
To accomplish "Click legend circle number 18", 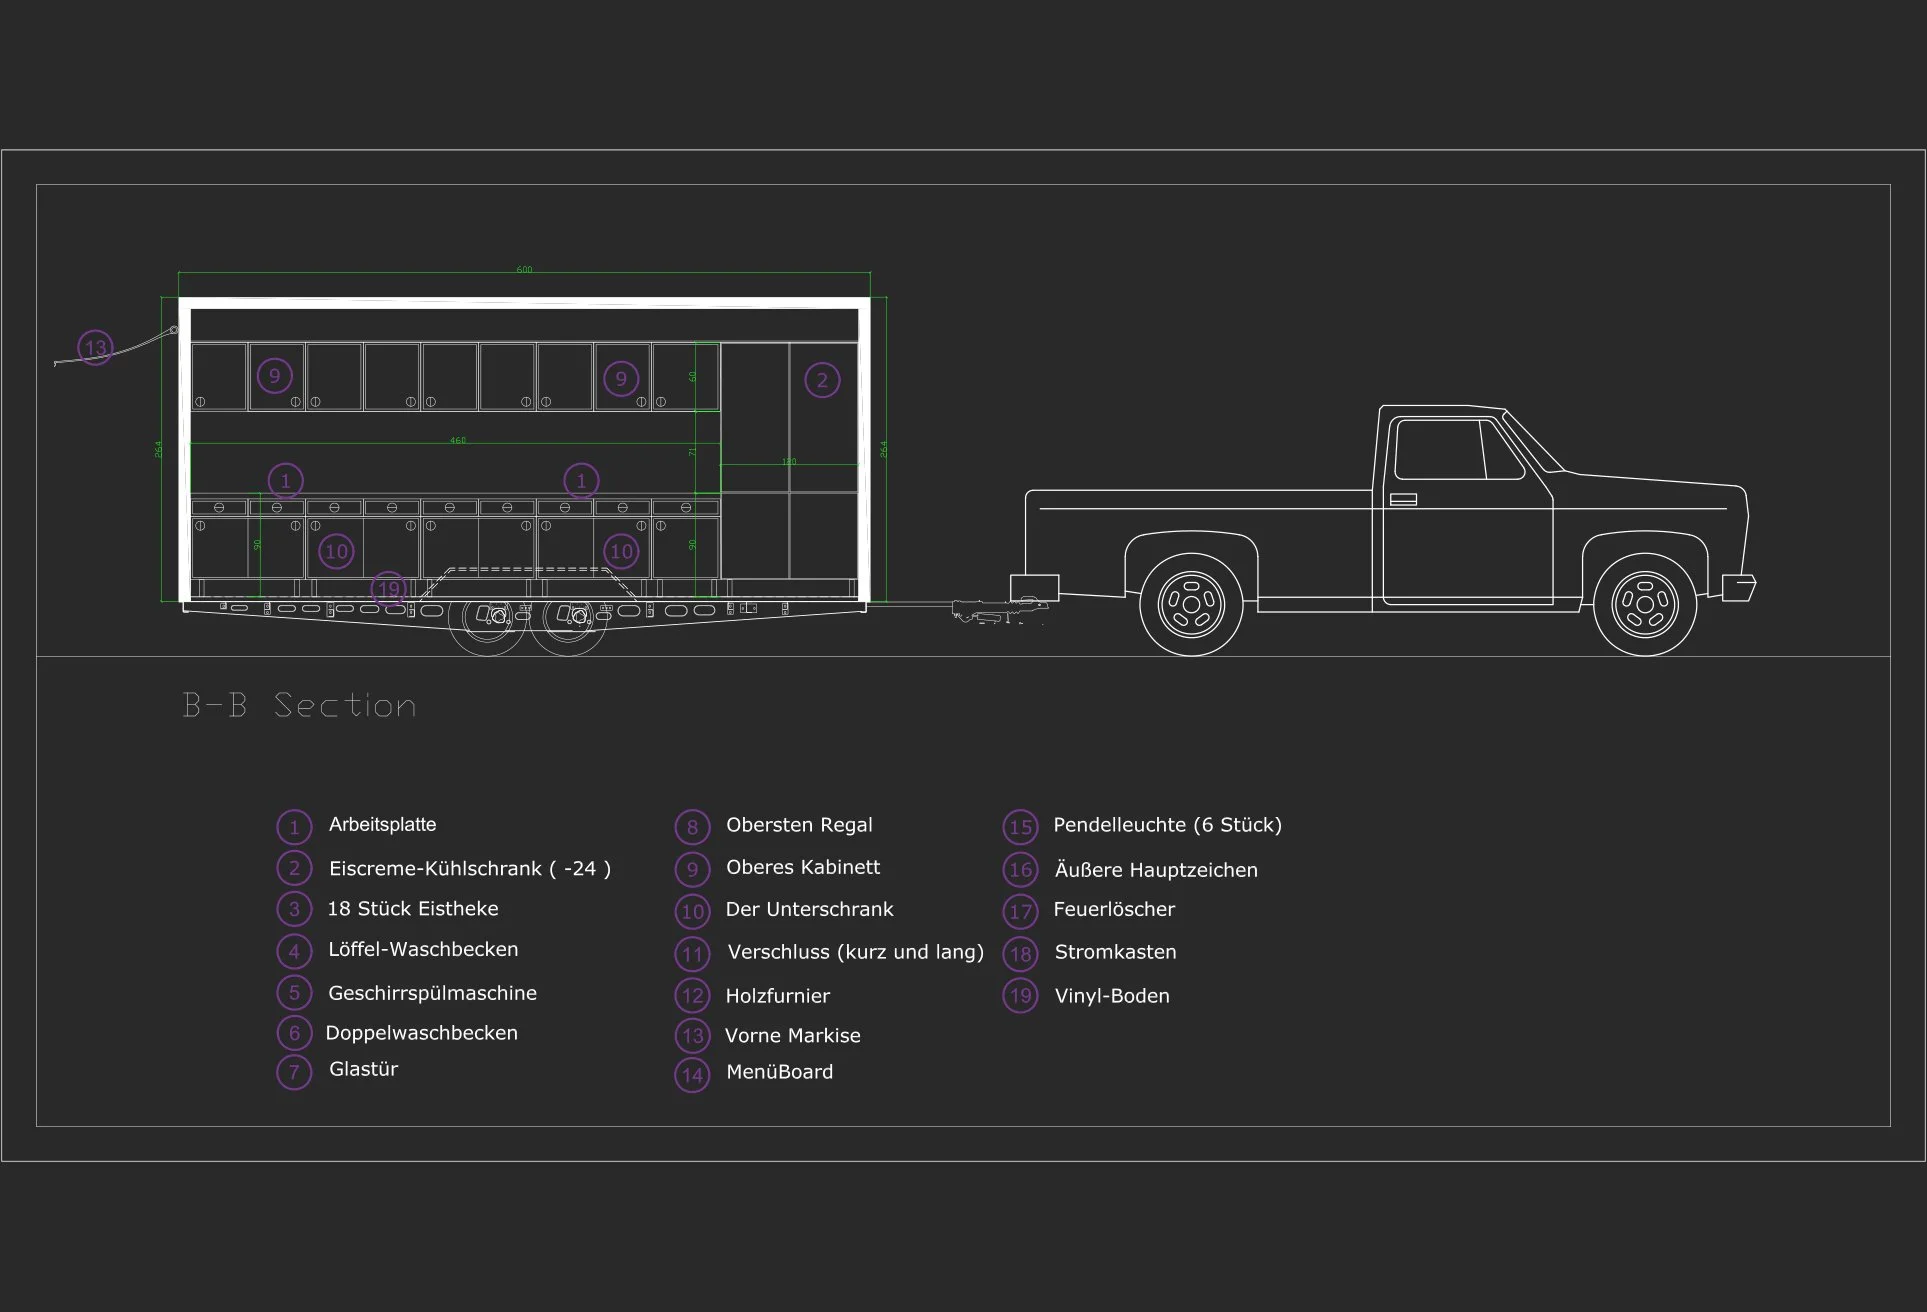I will [1020, 954].
